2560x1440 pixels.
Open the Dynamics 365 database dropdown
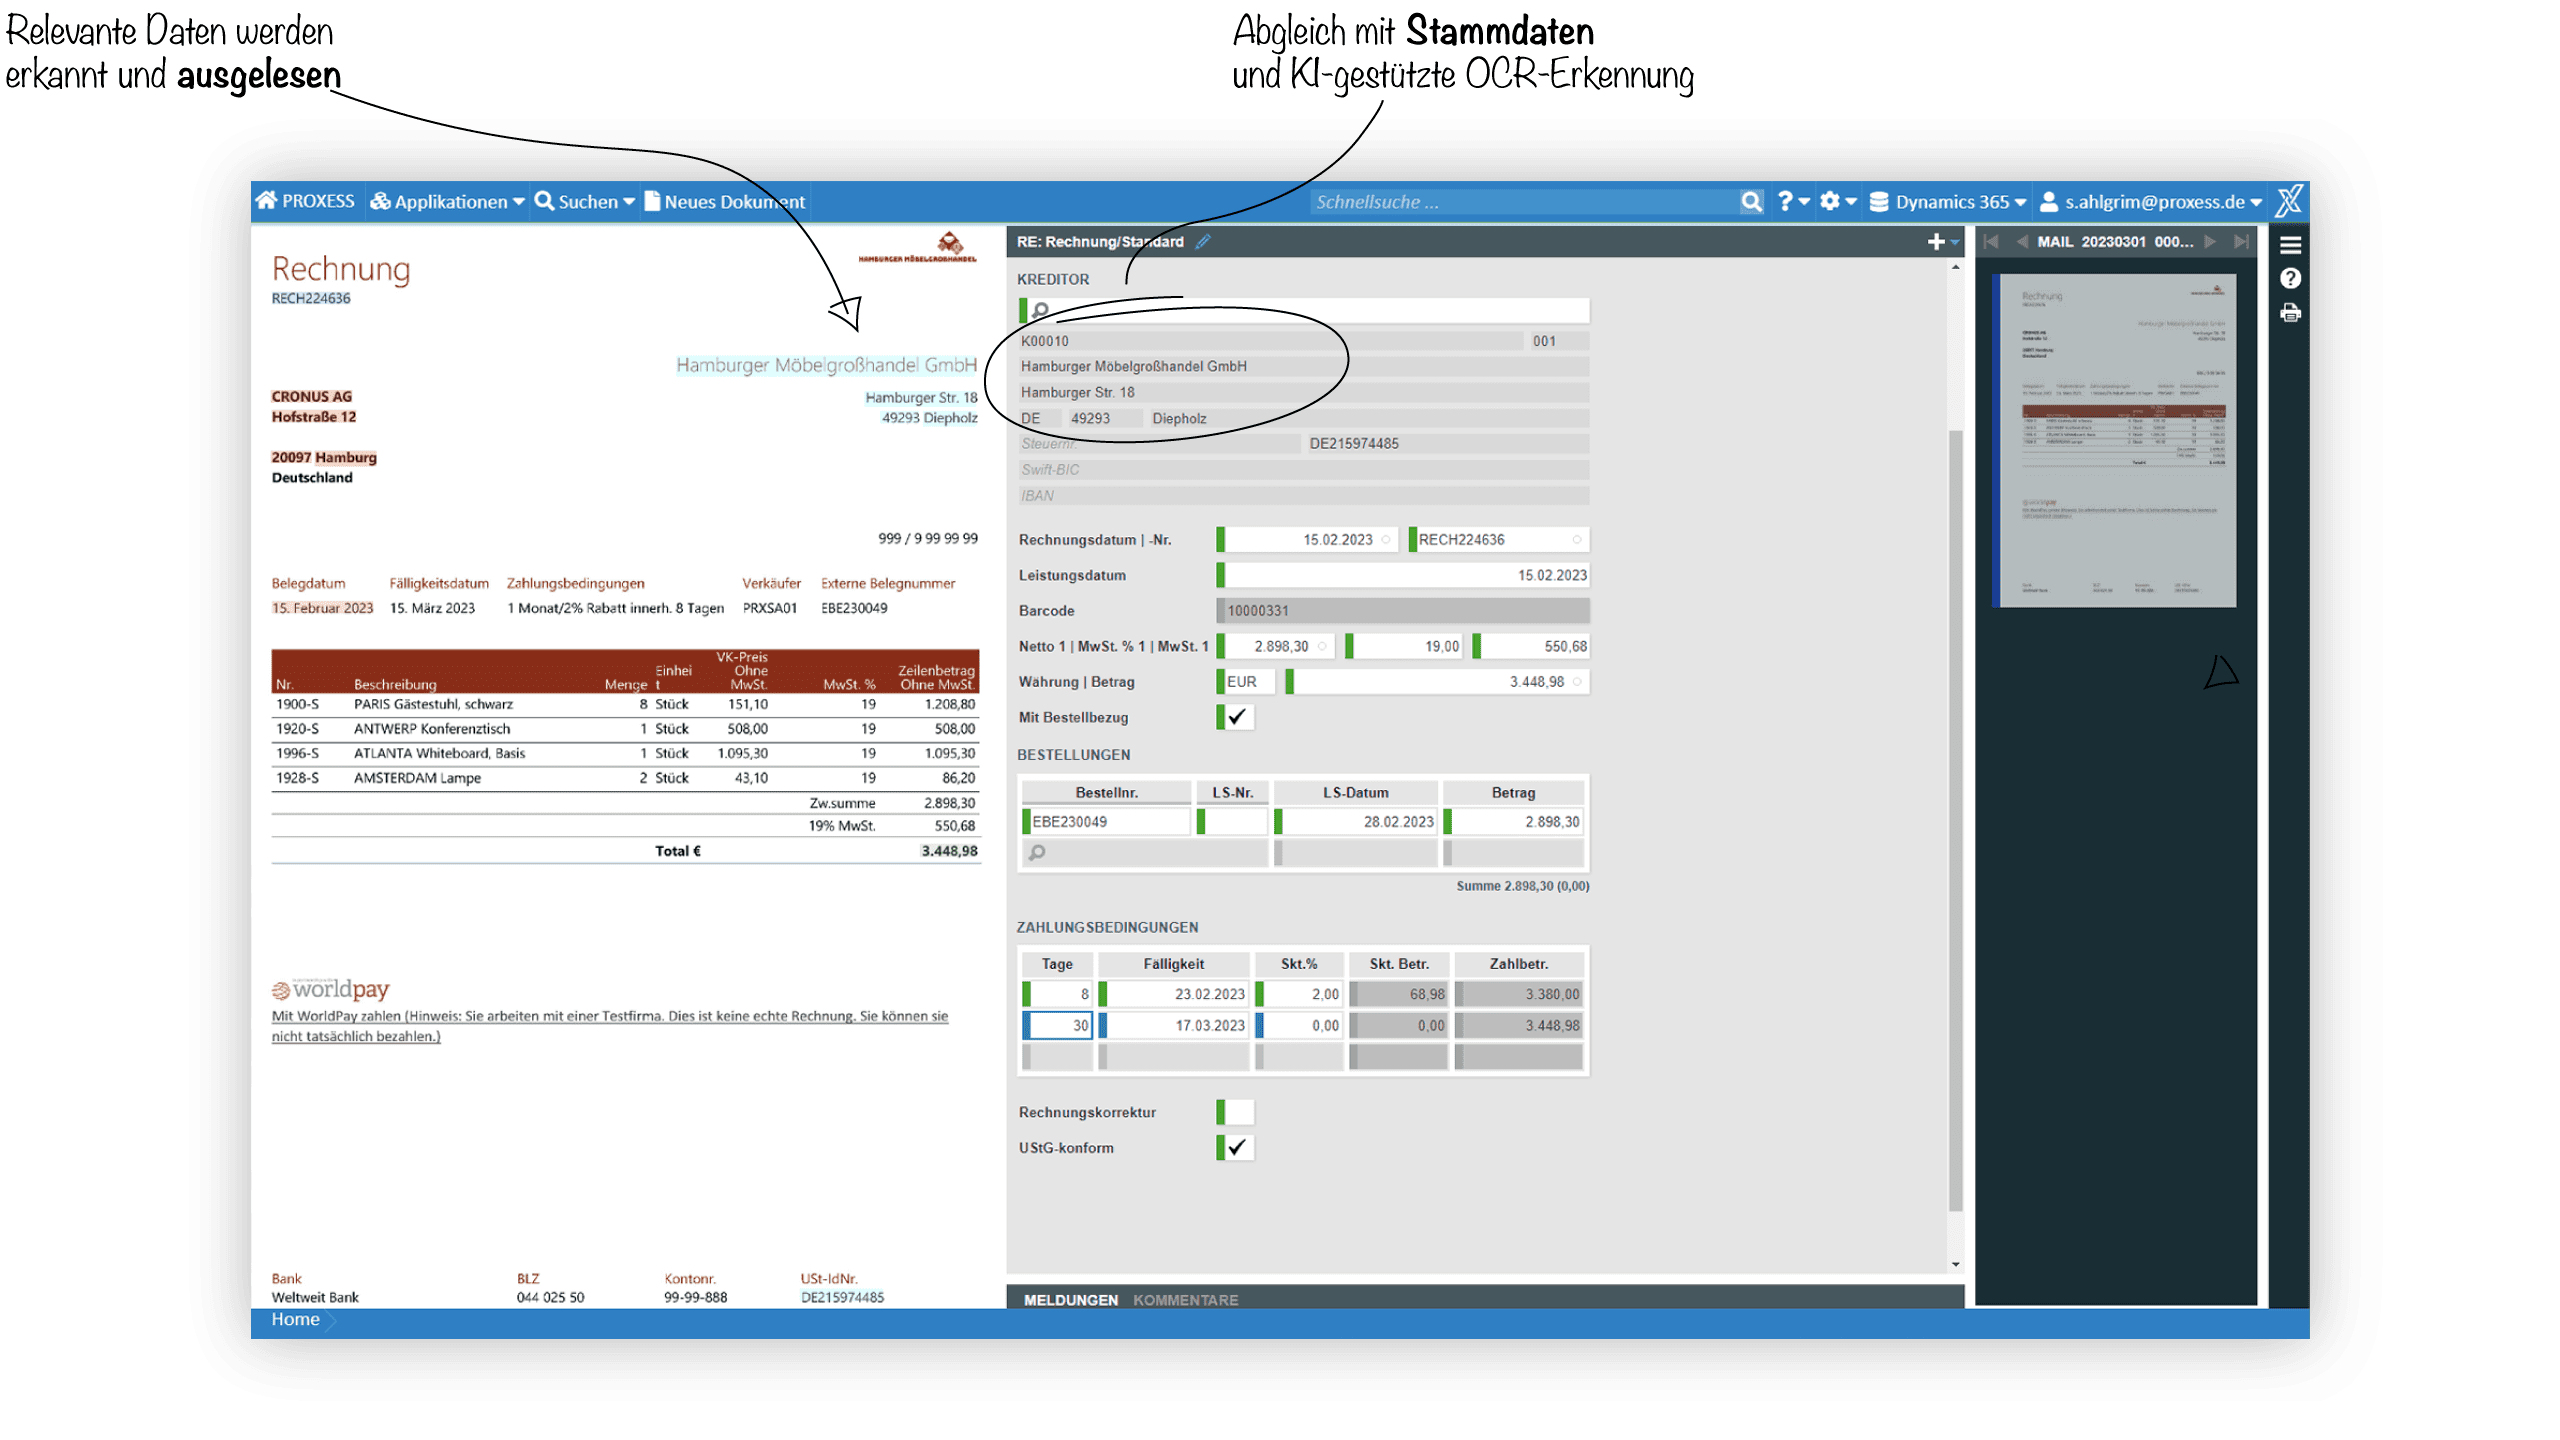coord(1947,202)
